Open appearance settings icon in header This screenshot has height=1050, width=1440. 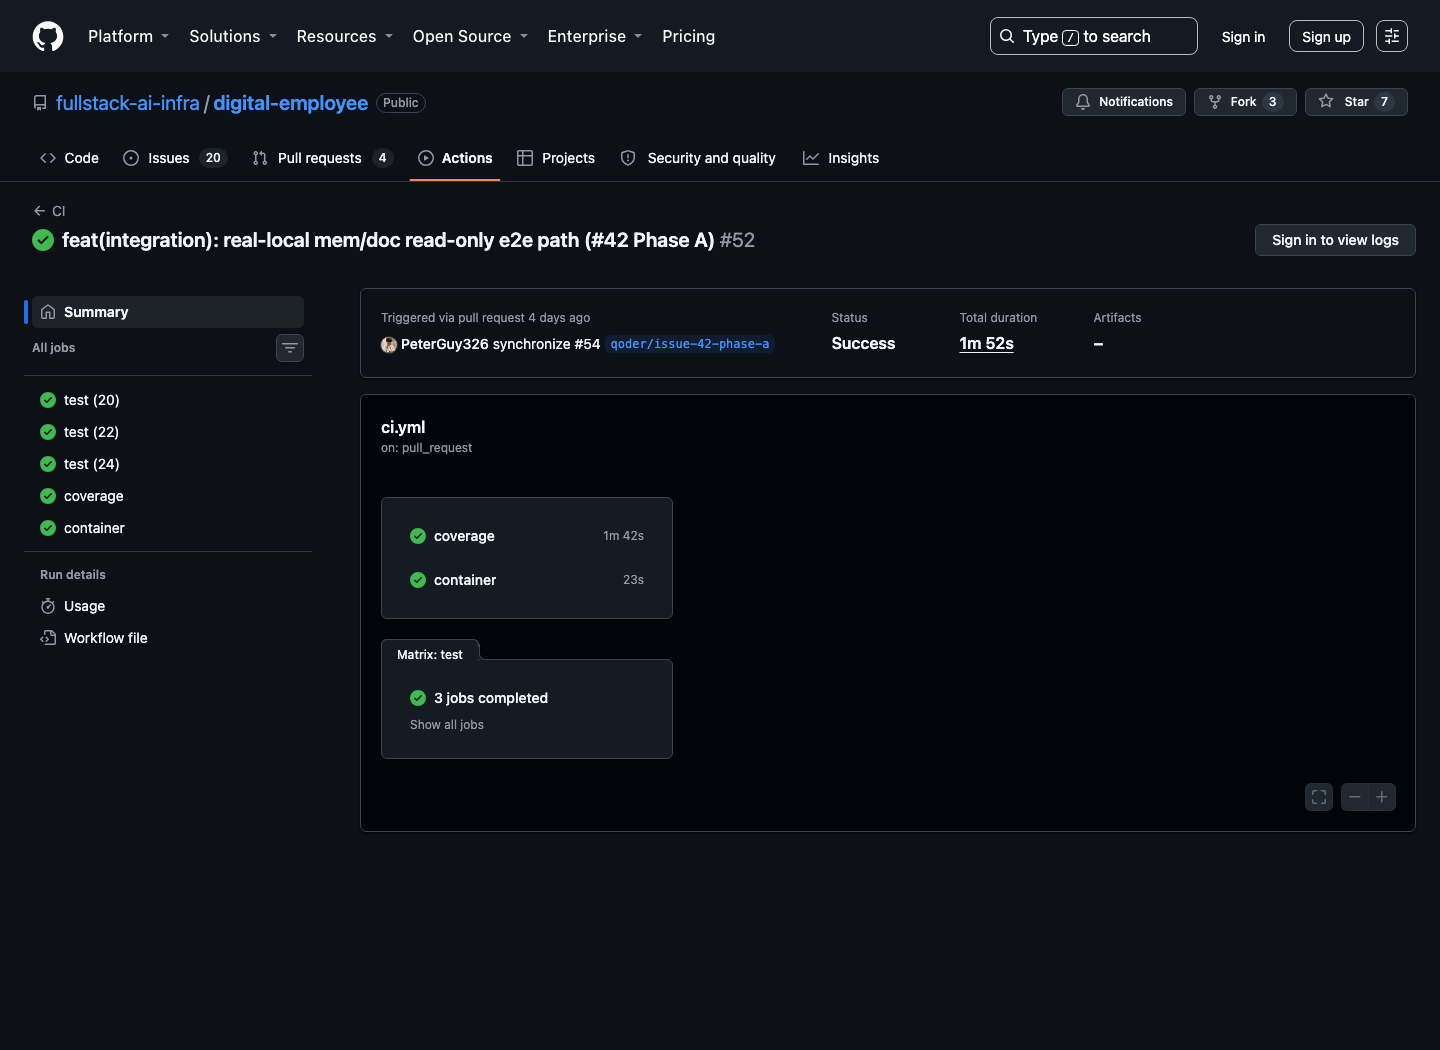(x=1392, y=36)
